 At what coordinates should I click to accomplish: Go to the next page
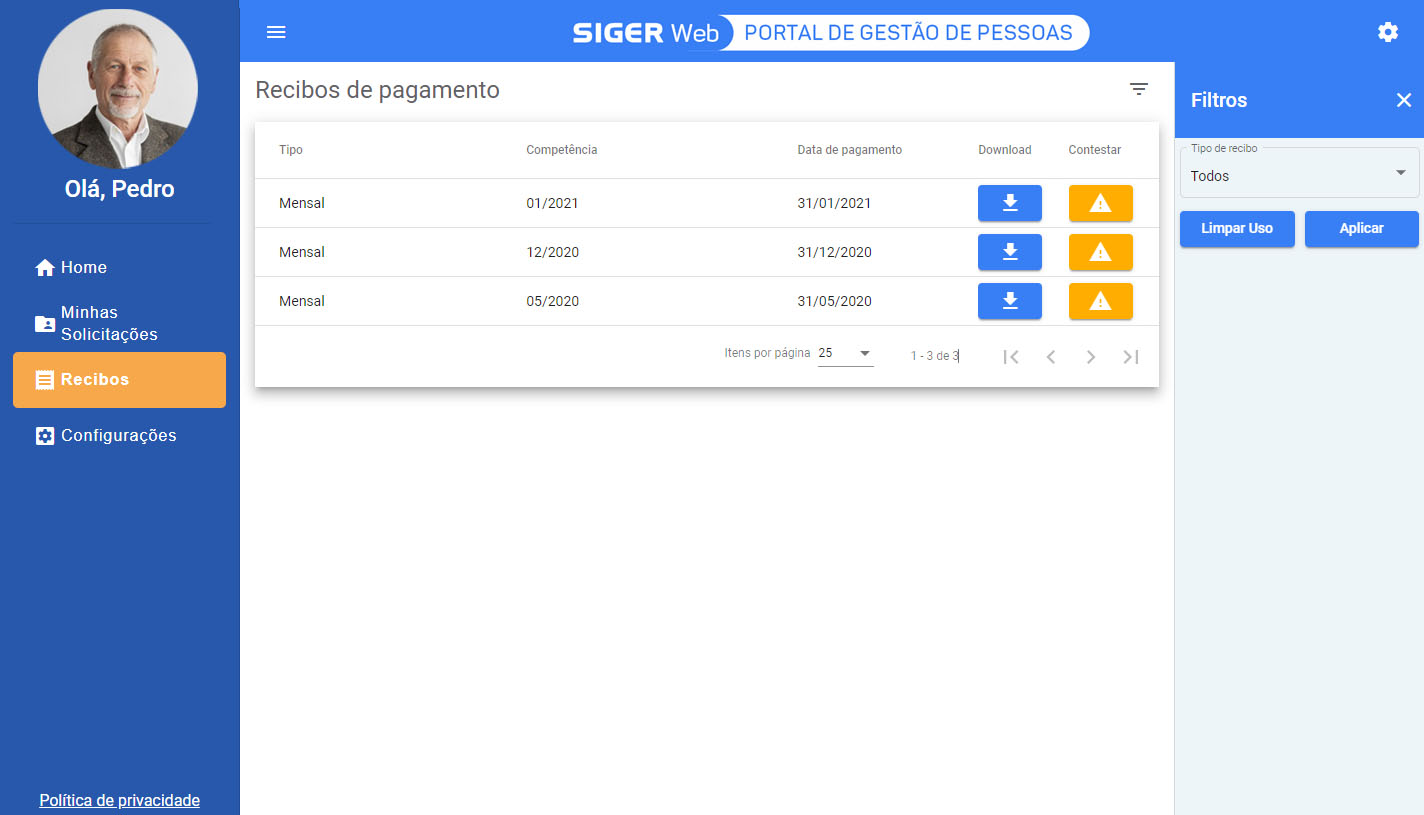tap(1091, 357)
